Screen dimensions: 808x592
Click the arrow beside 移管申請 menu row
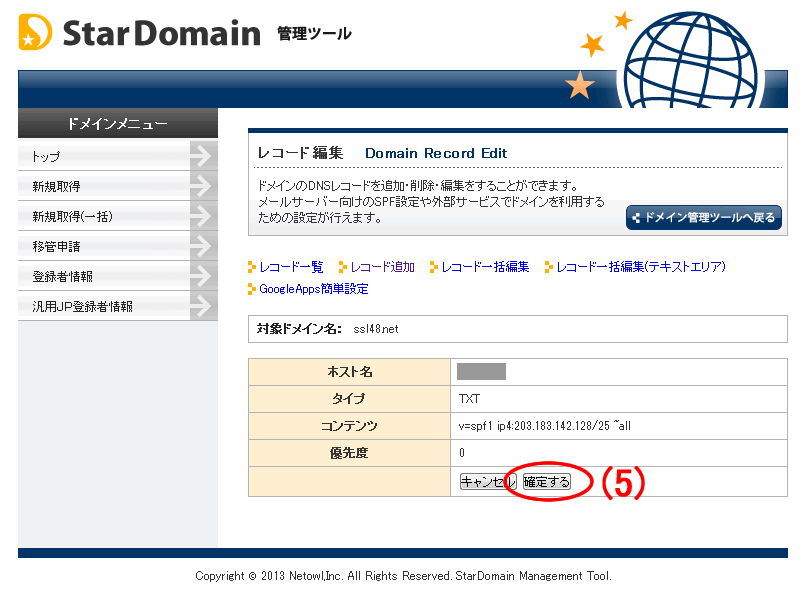click(204, 246)
